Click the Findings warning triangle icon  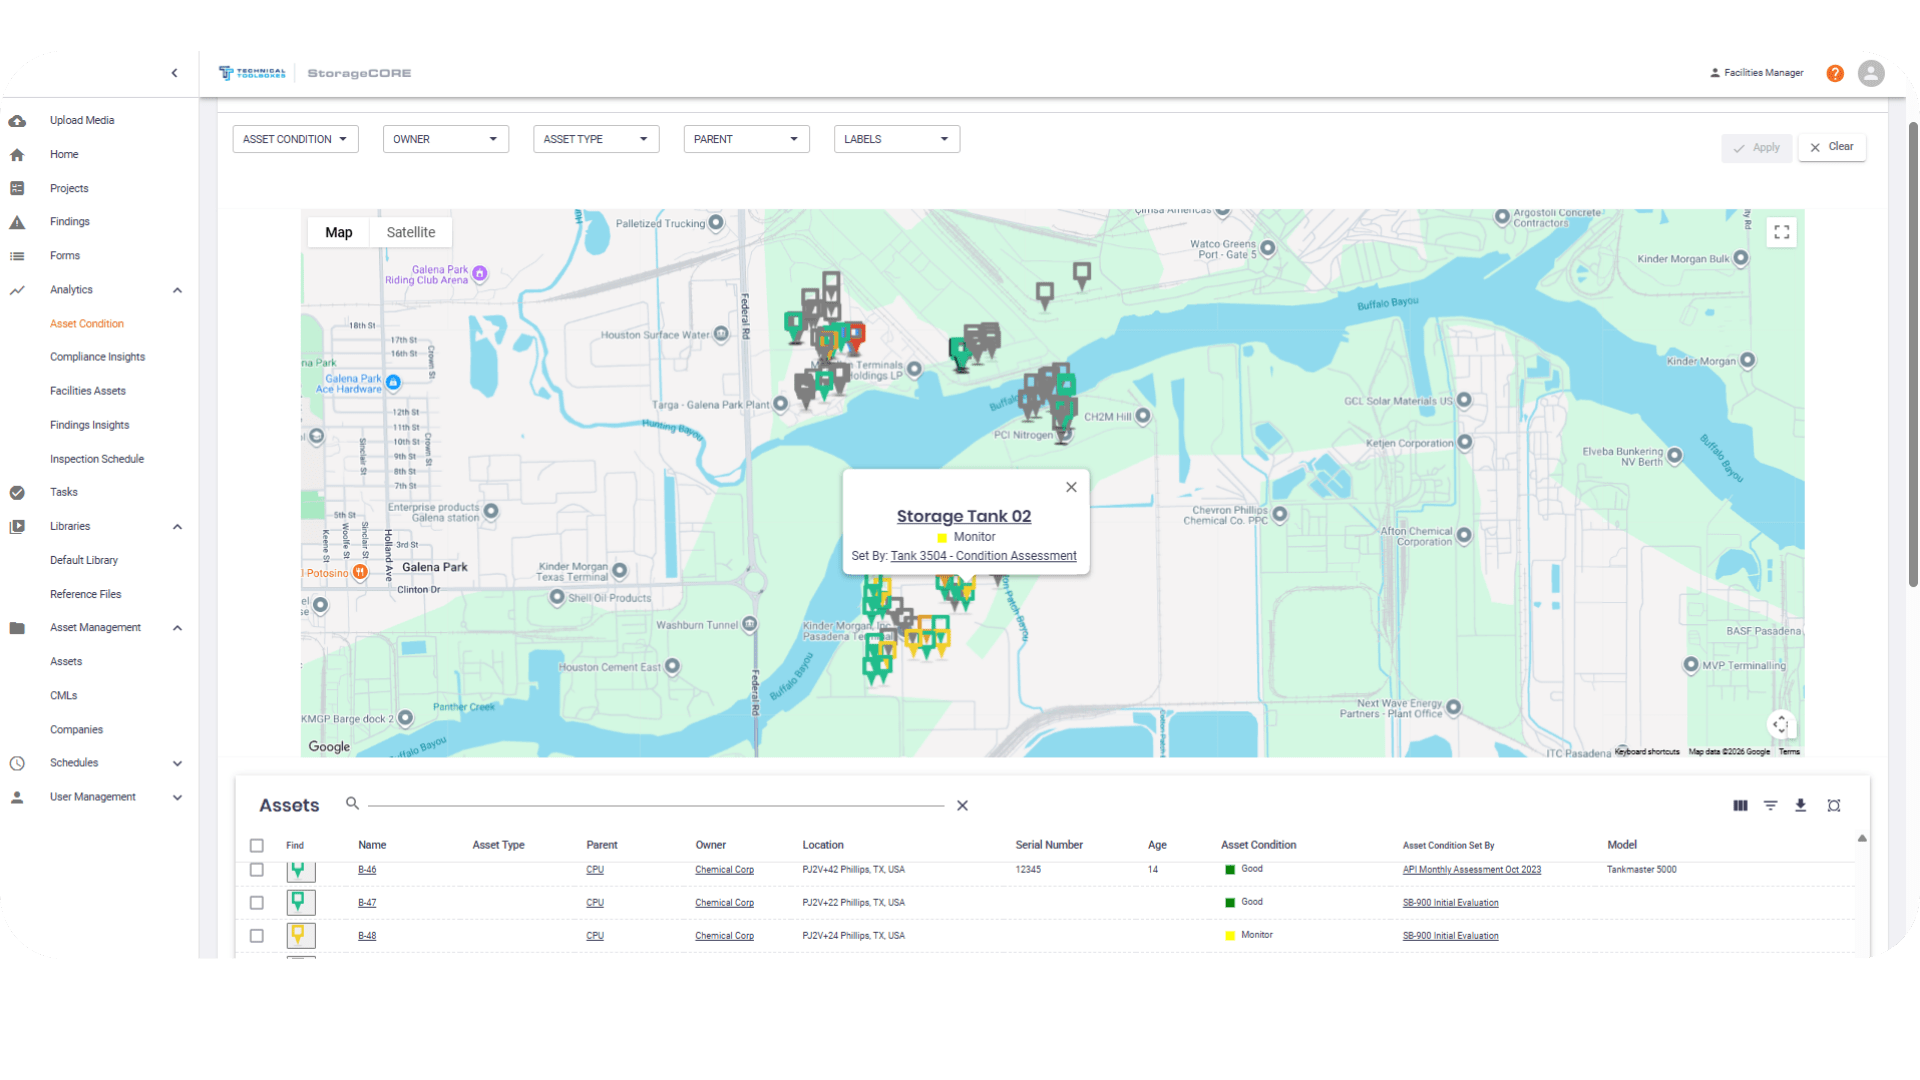pyautogui.click(x=17, y=222)
